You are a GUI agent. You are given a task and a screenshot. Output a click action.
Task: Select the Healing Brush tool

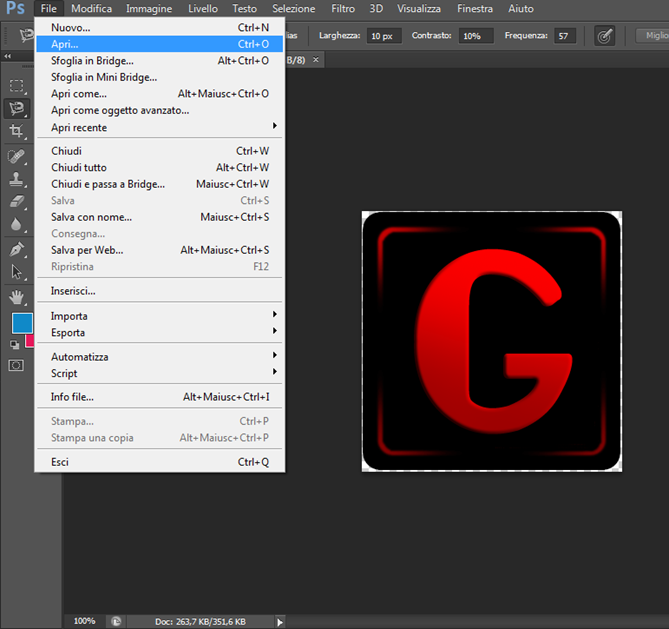[17, 156]
